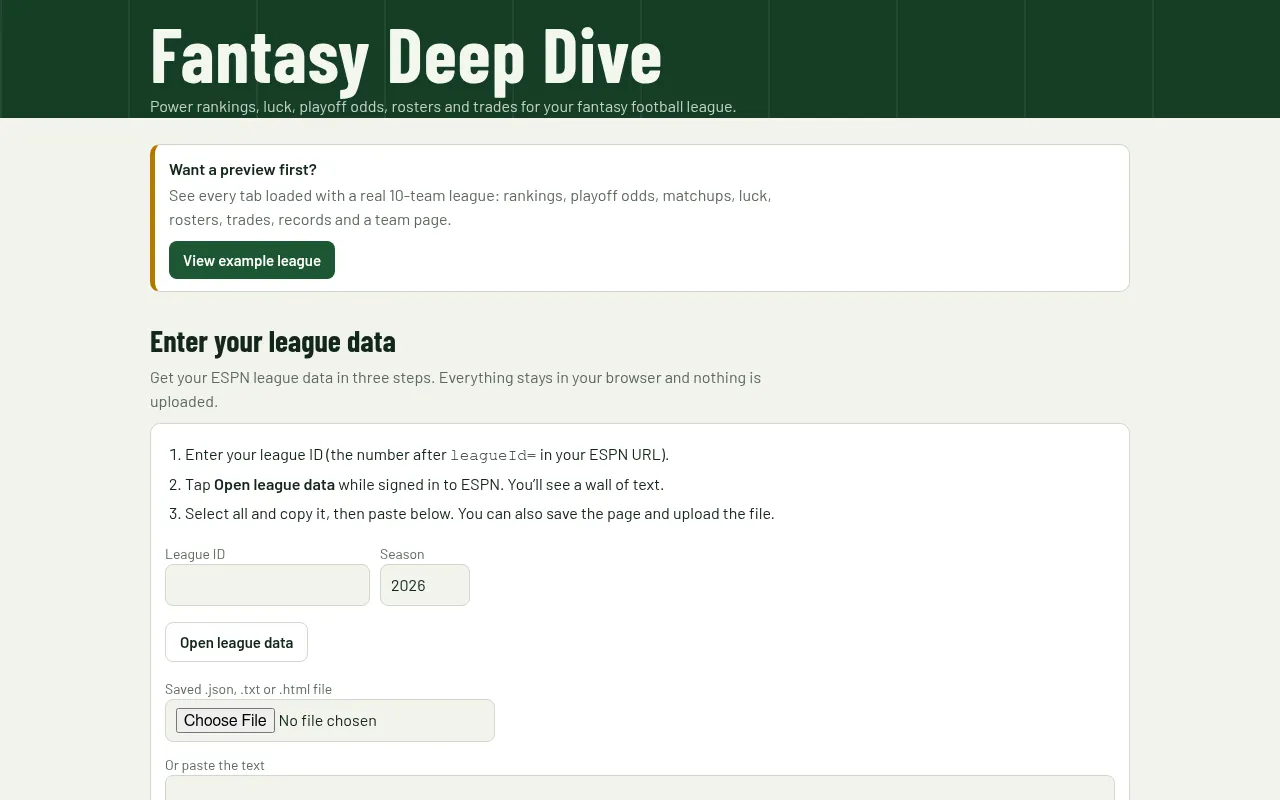Select the Season field showing 2026
The width and height of the screenshot is (1280, 800).
tap(425, 585)
